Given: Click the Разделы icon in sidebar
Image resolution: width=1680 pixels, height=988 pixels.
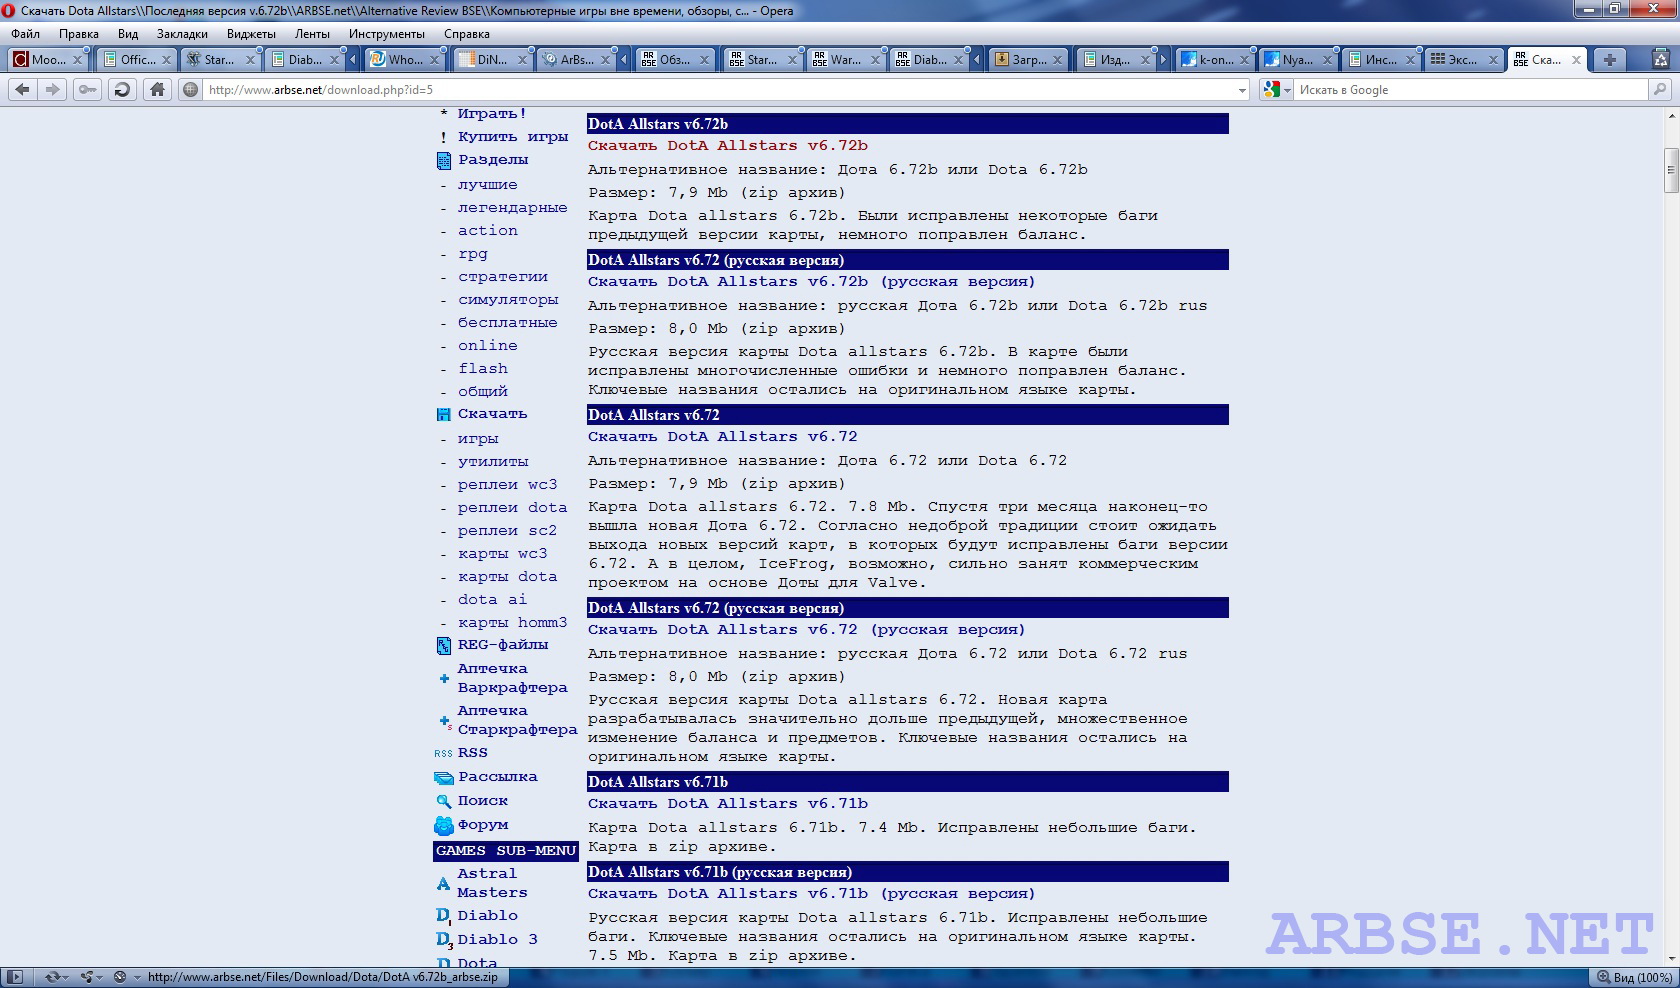Looking at the screenshot, I should coord(444,160).
